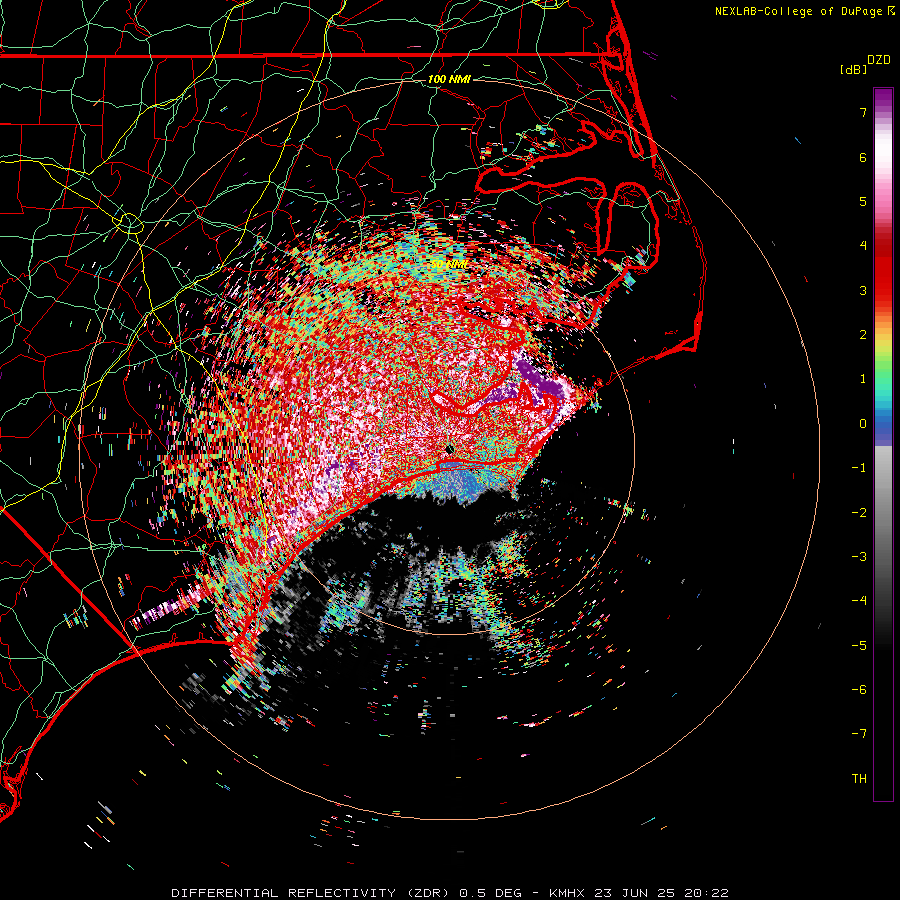Click the -6 dB scale value
Viewport: 900px width, 900px height.
pyautogui.click(x=859, y=690)
